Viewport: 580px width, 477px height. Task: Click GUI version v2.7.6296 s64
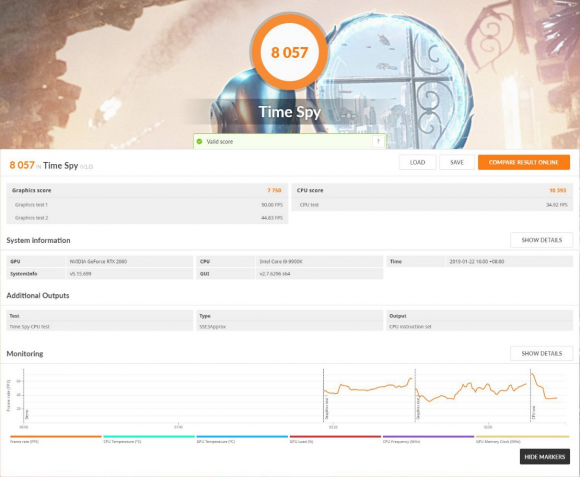275,274
